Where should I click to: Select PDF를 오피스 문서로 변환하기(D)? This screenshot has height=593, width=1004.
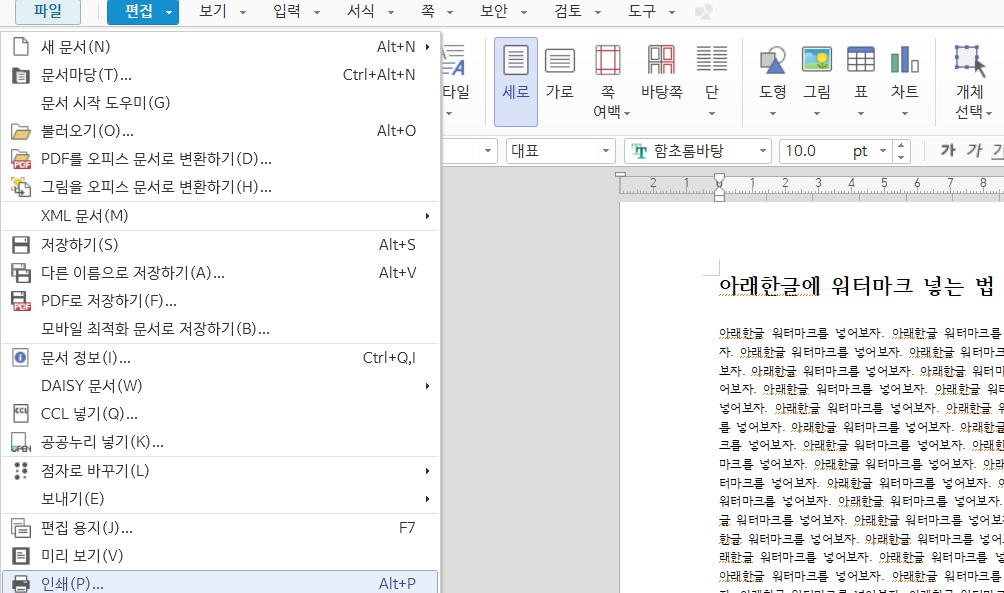pyautogui.click(x=220, y=159)
